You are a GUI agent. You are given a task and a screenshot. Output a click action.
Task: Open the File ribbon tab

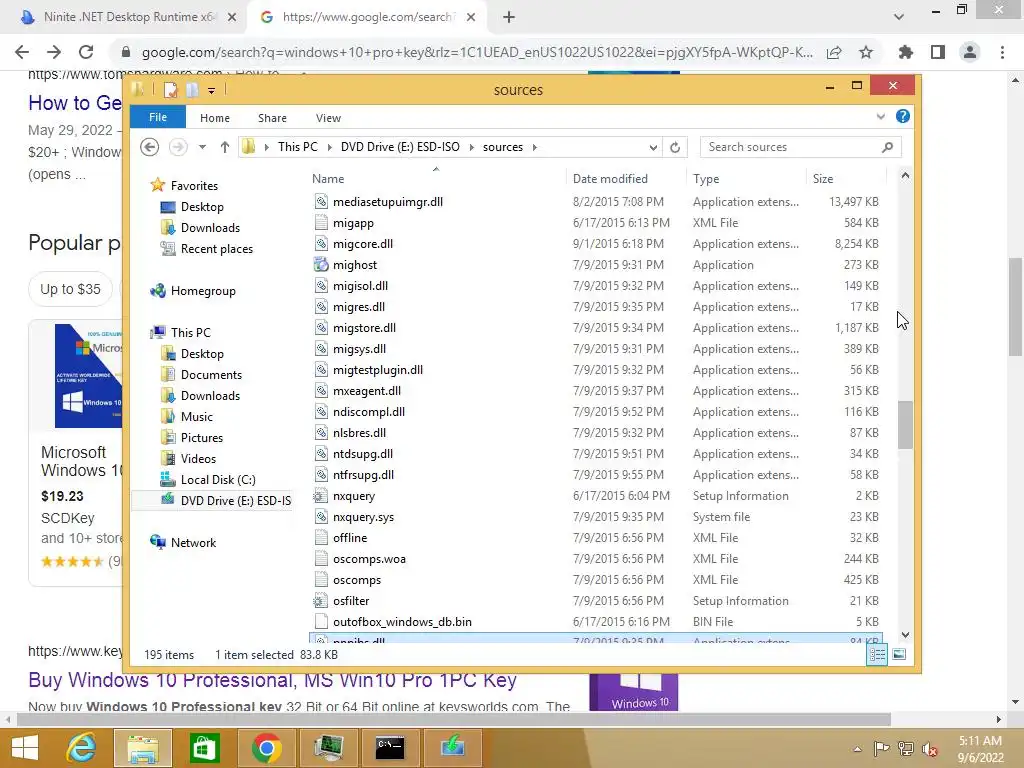coord(158,117)
